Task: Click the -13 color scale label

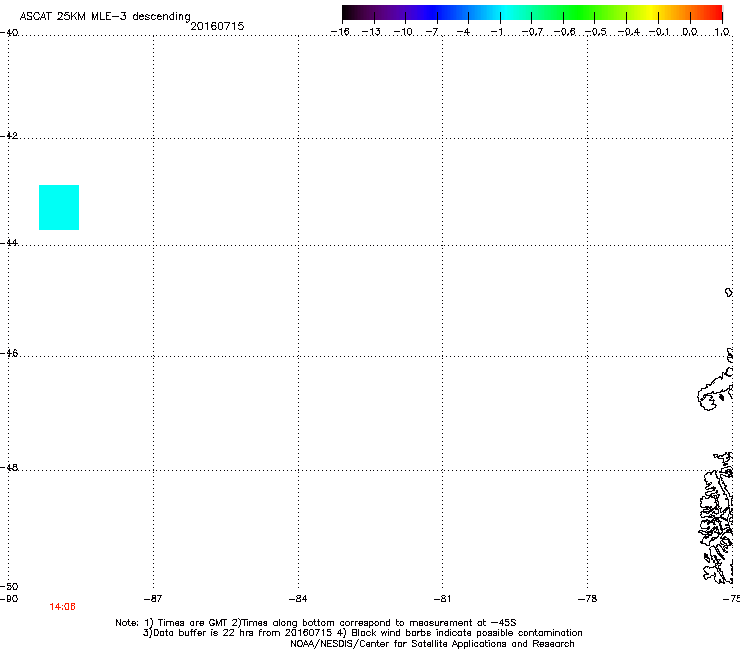Action: pyautogui.click(x=371, y=32)
